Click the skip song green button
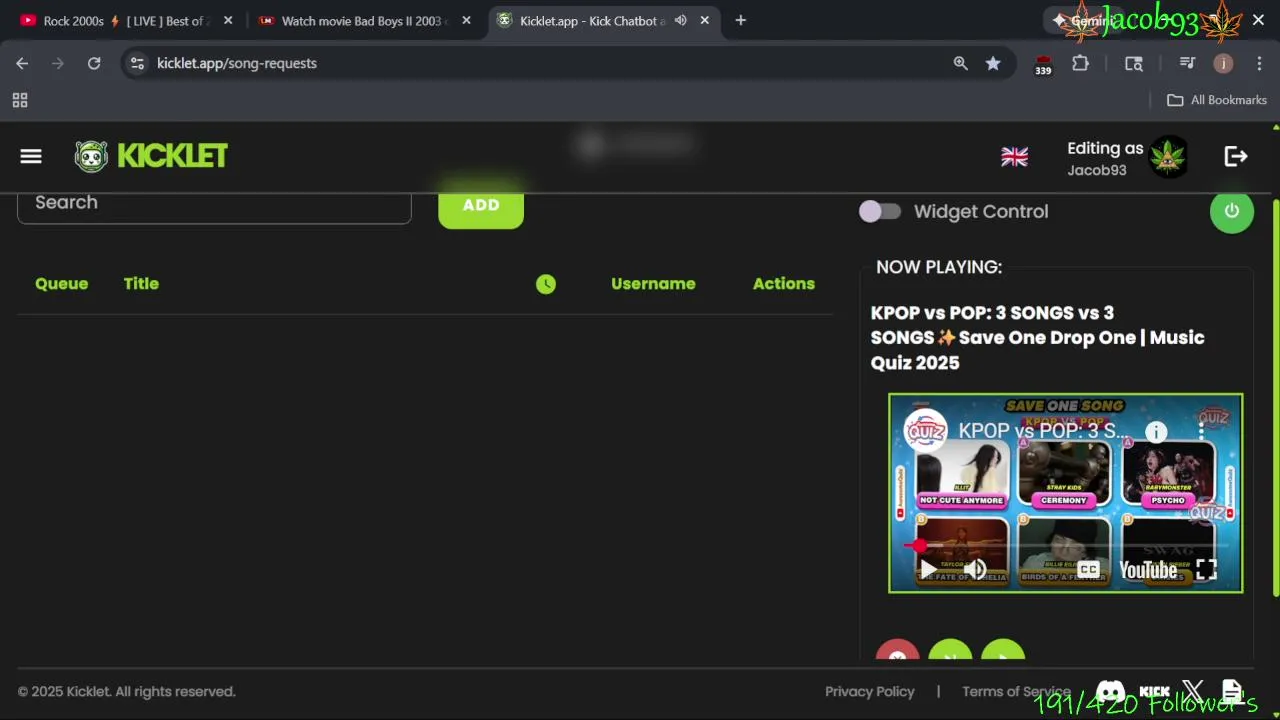The image size is (1280, 720). [950, 650]
